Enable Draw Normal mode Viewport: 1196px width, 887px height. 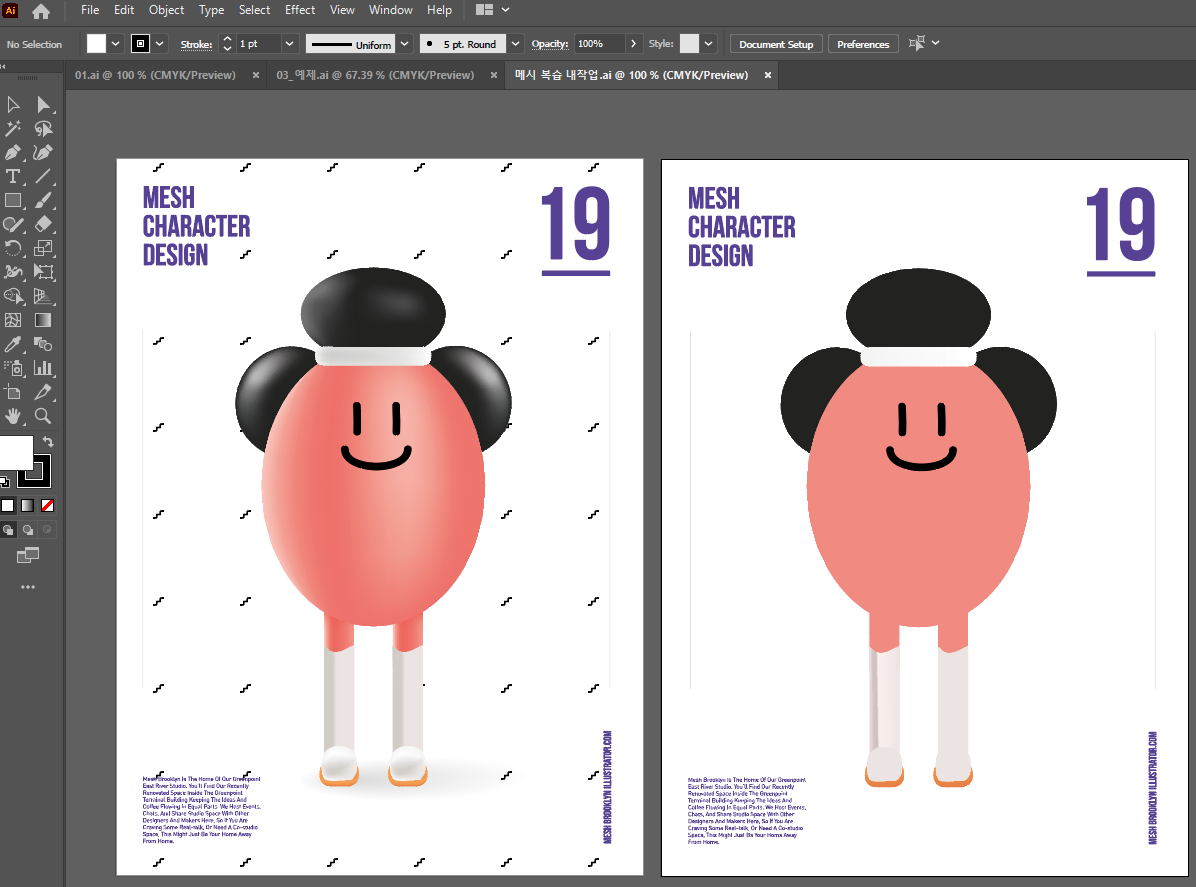[x=8, y=529]
